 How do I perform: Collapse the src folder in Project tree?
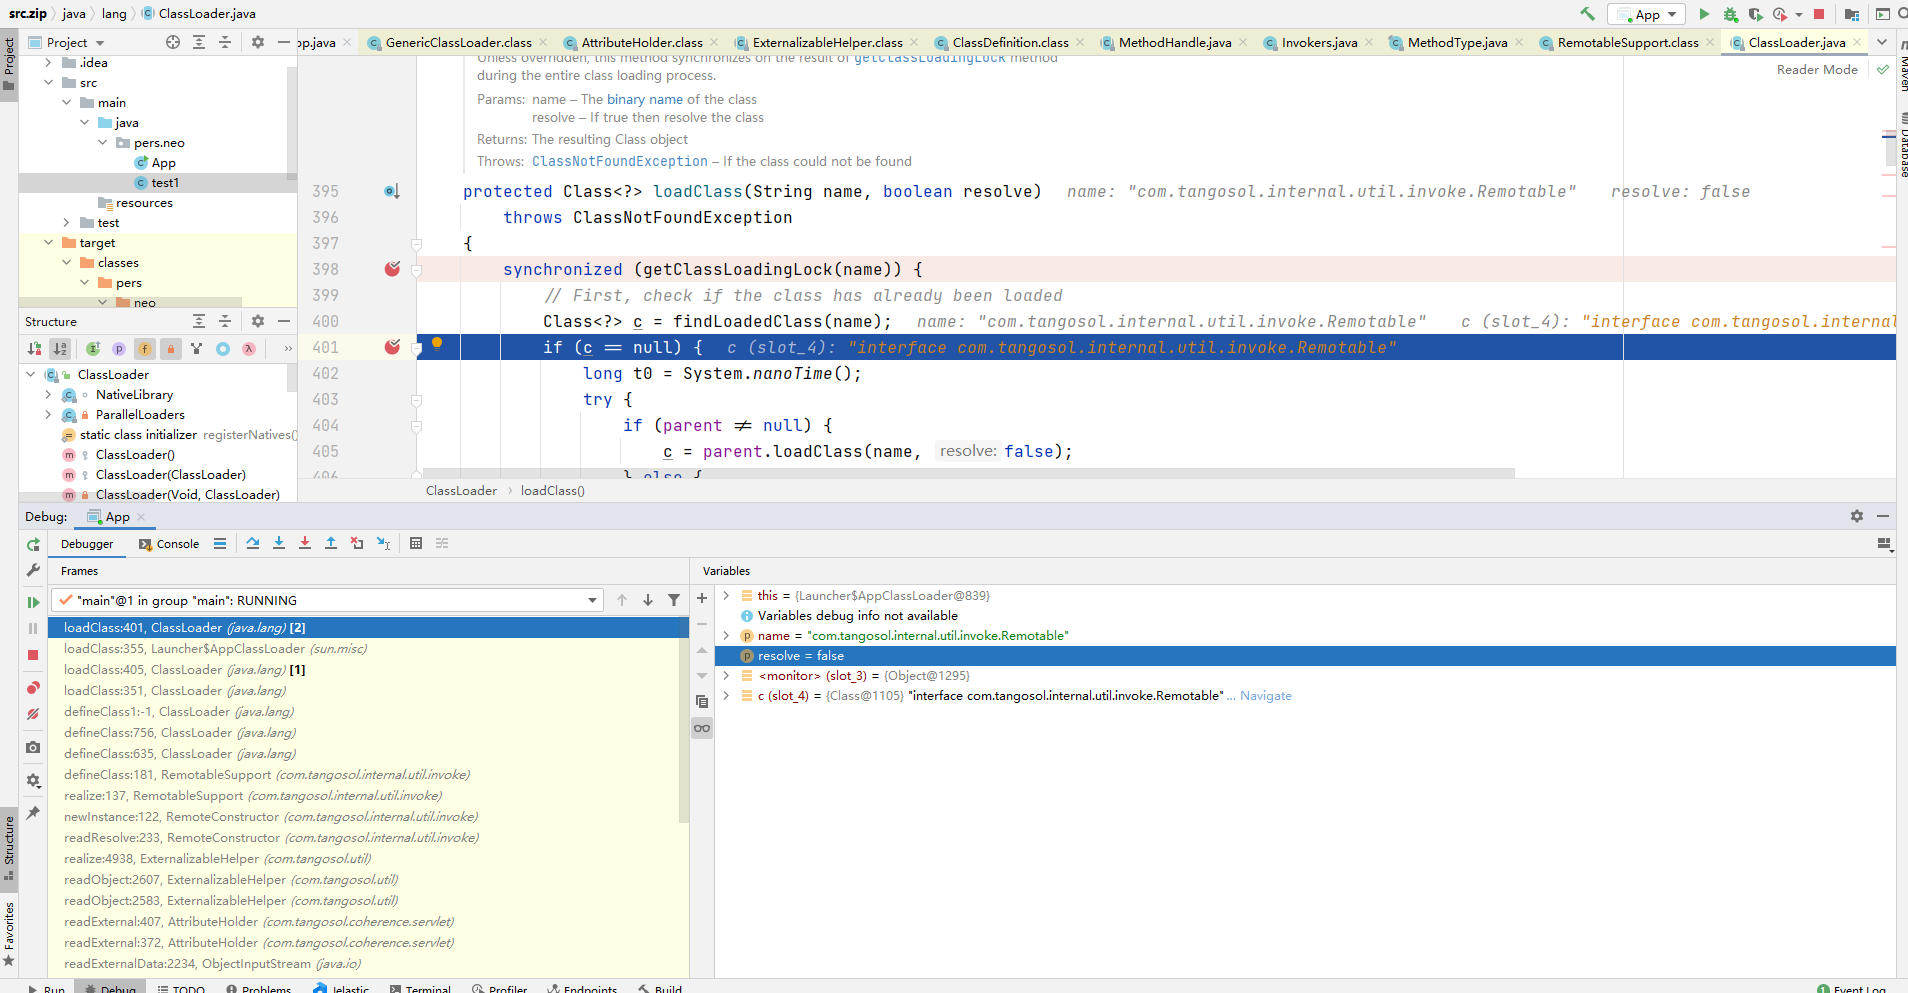click(x=48, y=82)
